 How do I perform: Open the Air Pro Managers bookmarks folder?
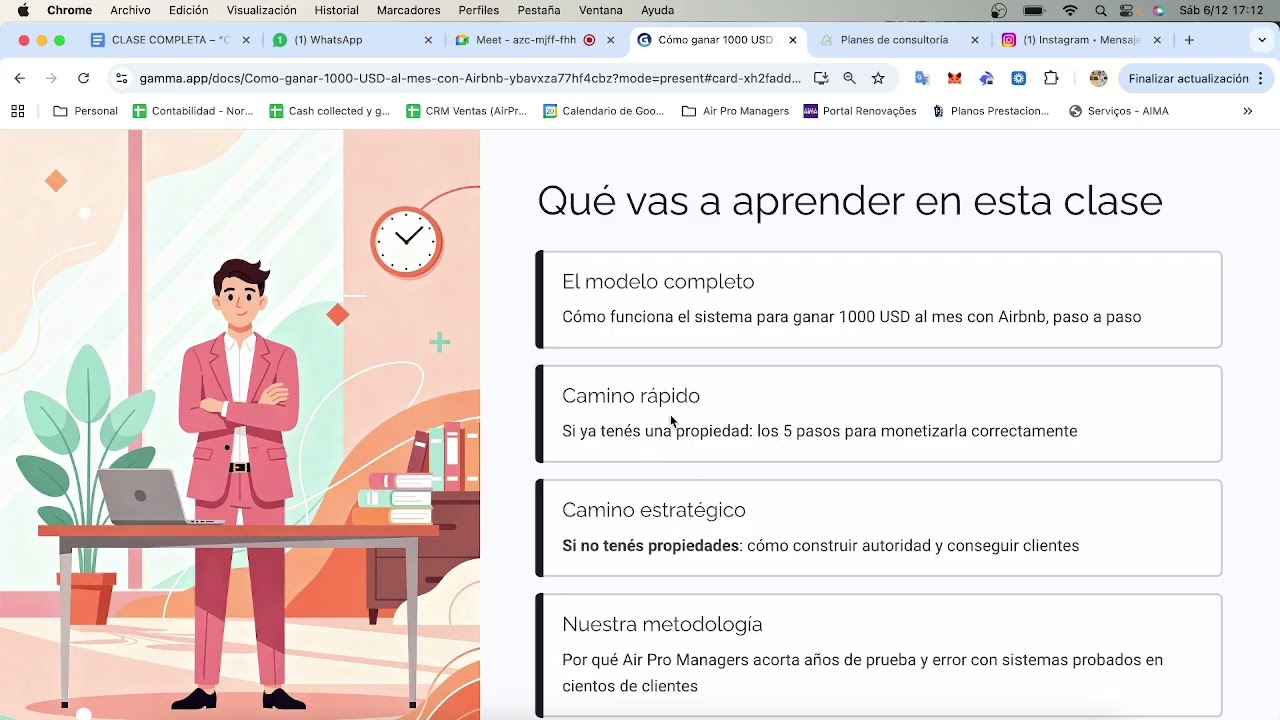pos(735,111)
